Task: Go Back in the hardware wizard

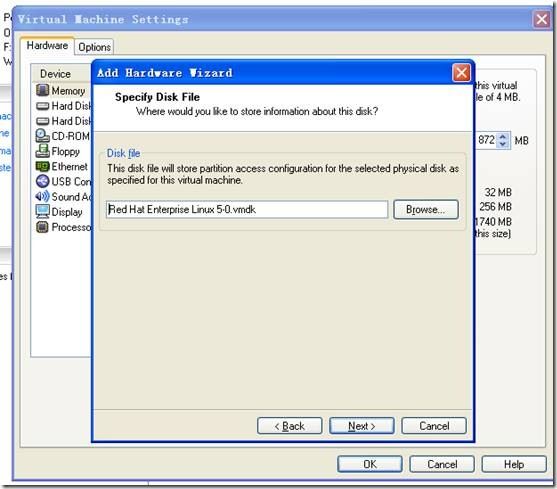Action: pos(290,426)
